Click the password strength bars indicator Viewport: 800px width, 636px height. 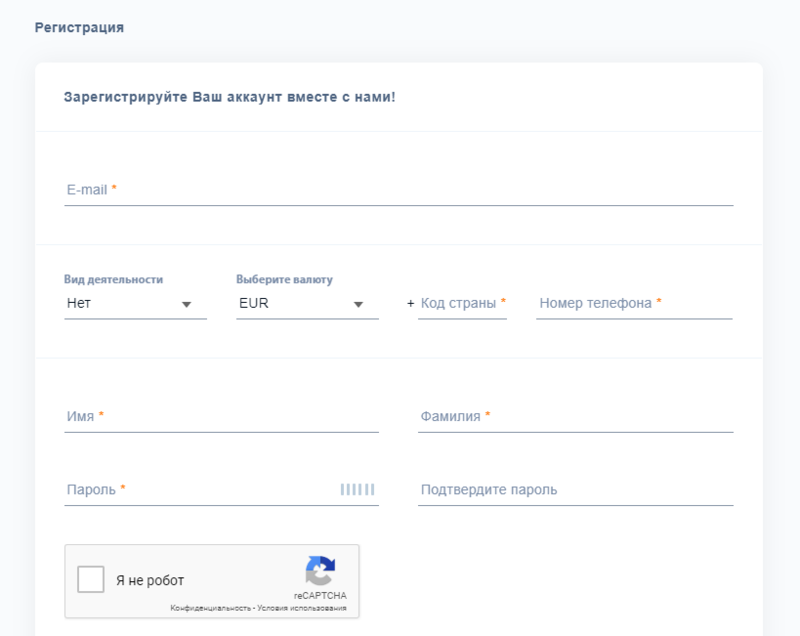tap(357, 489)
